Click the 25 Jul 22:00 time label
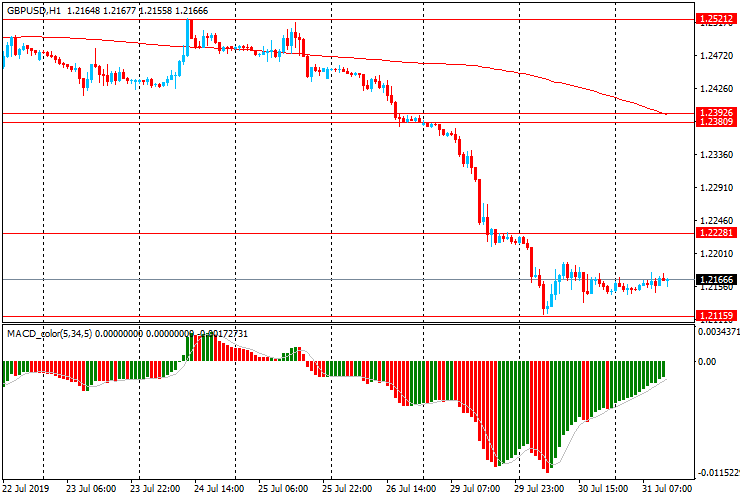This screenshot has width=740, height=500. point(347,488)
